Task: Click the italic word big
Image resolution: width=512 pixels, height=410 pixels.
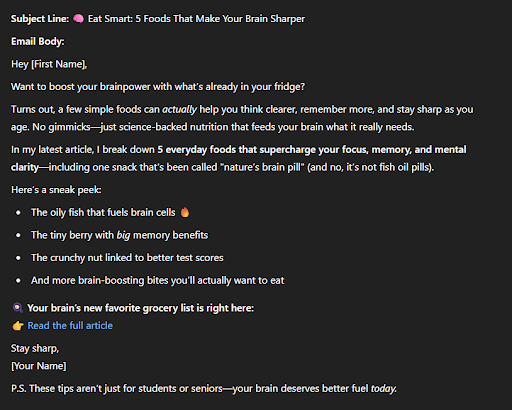Action: coord(123,235)
